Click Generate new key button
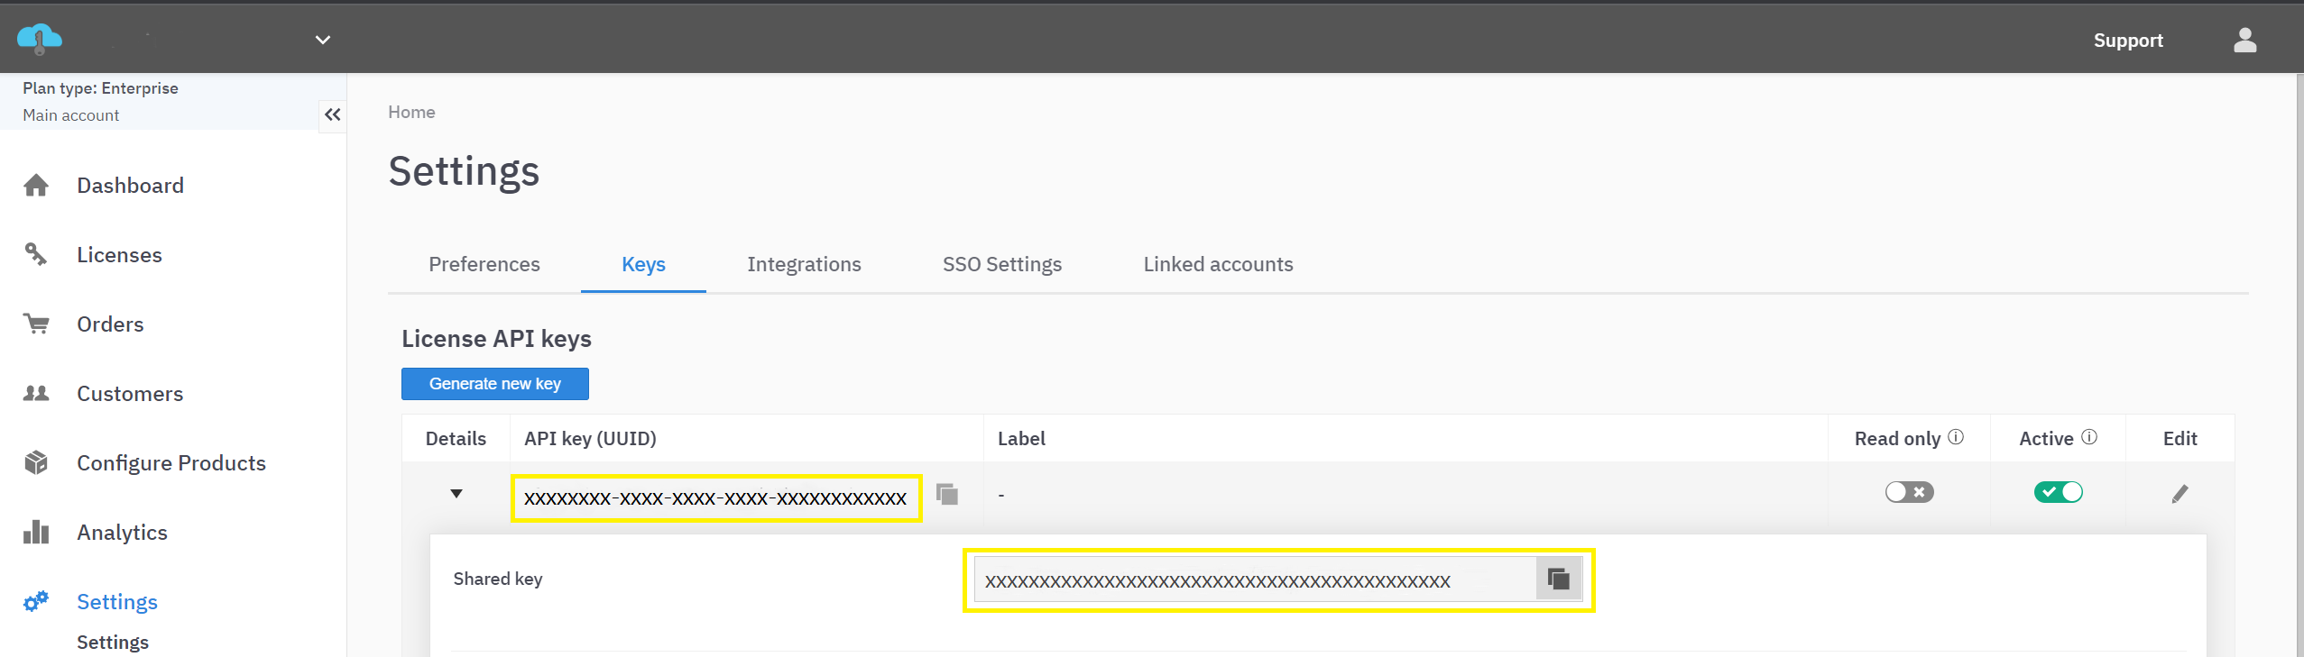 (495, 384)
